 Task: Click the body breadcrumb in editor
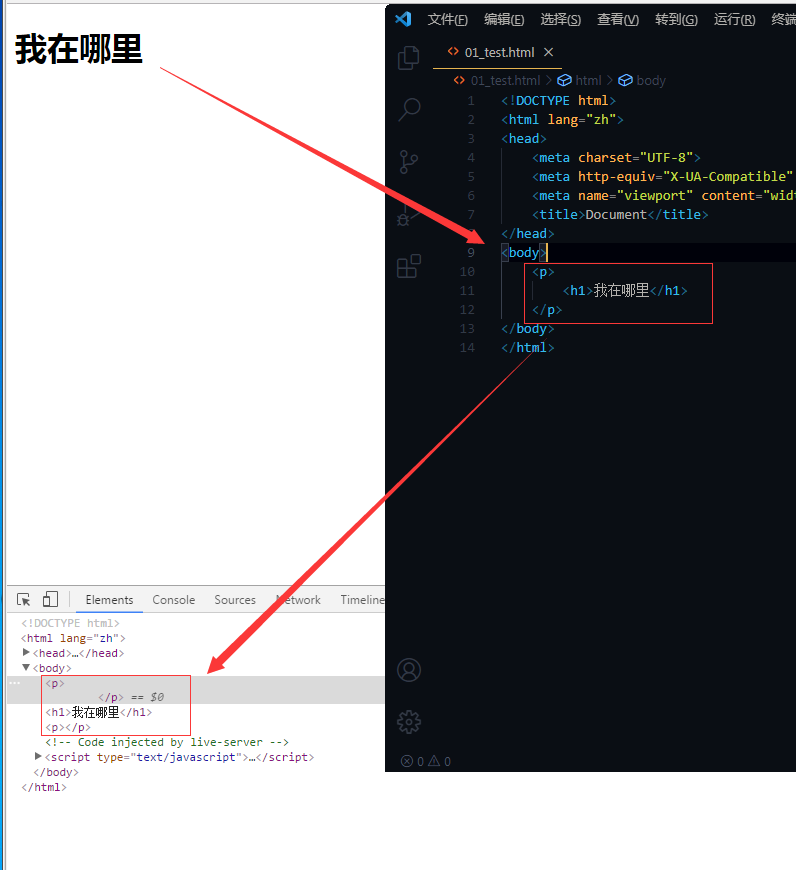642,80
